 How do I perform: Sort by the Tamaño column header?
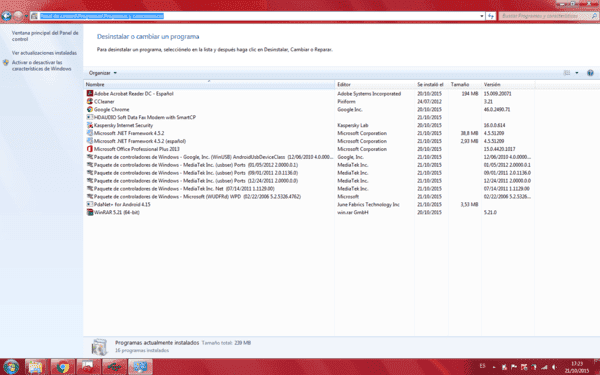465,84
